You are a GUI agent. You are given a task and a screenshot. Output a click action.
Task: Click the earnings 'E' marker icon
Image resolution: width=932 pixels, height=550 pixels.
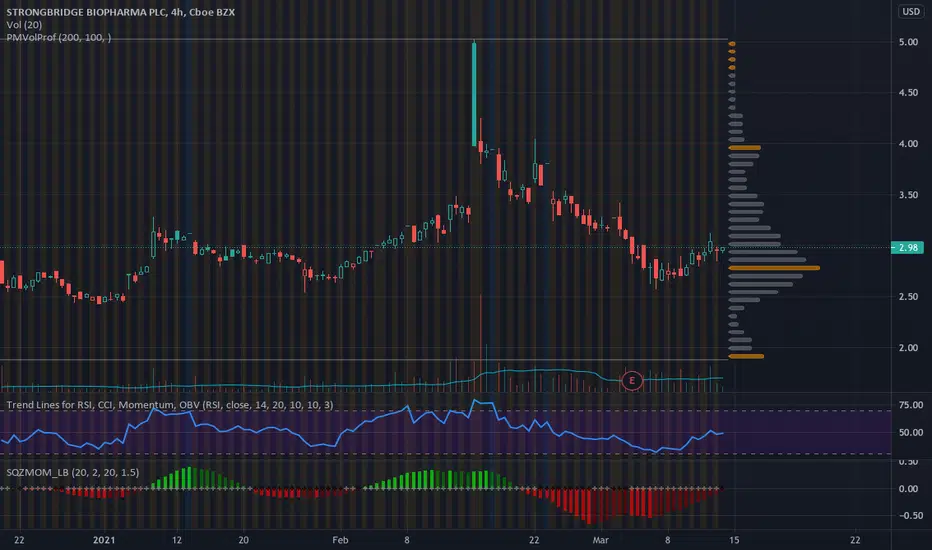[x=632, y=381]
